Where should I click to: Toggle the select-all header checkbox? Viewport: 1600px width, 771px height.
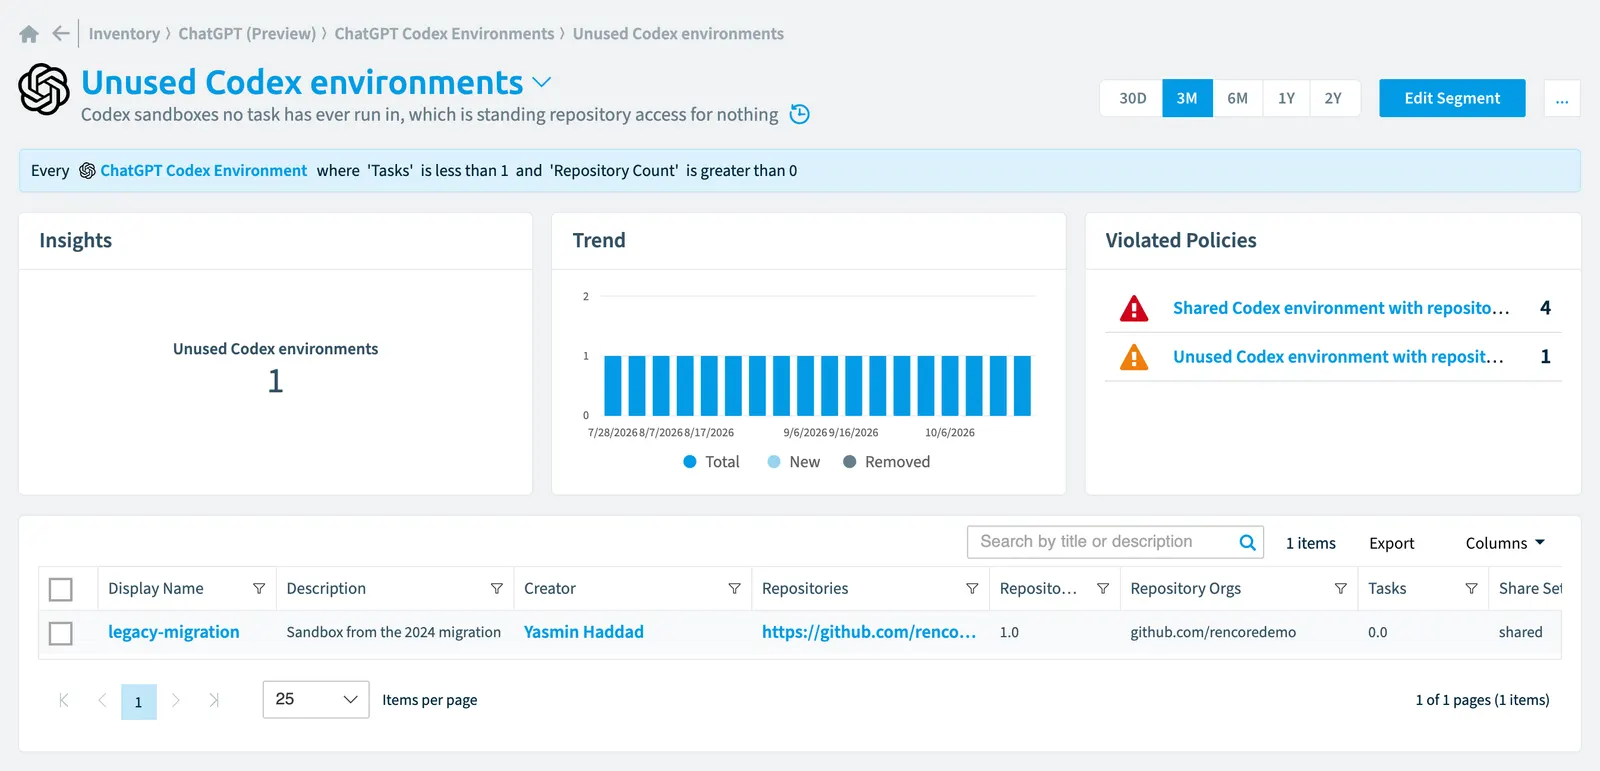(x=61, y=589)
